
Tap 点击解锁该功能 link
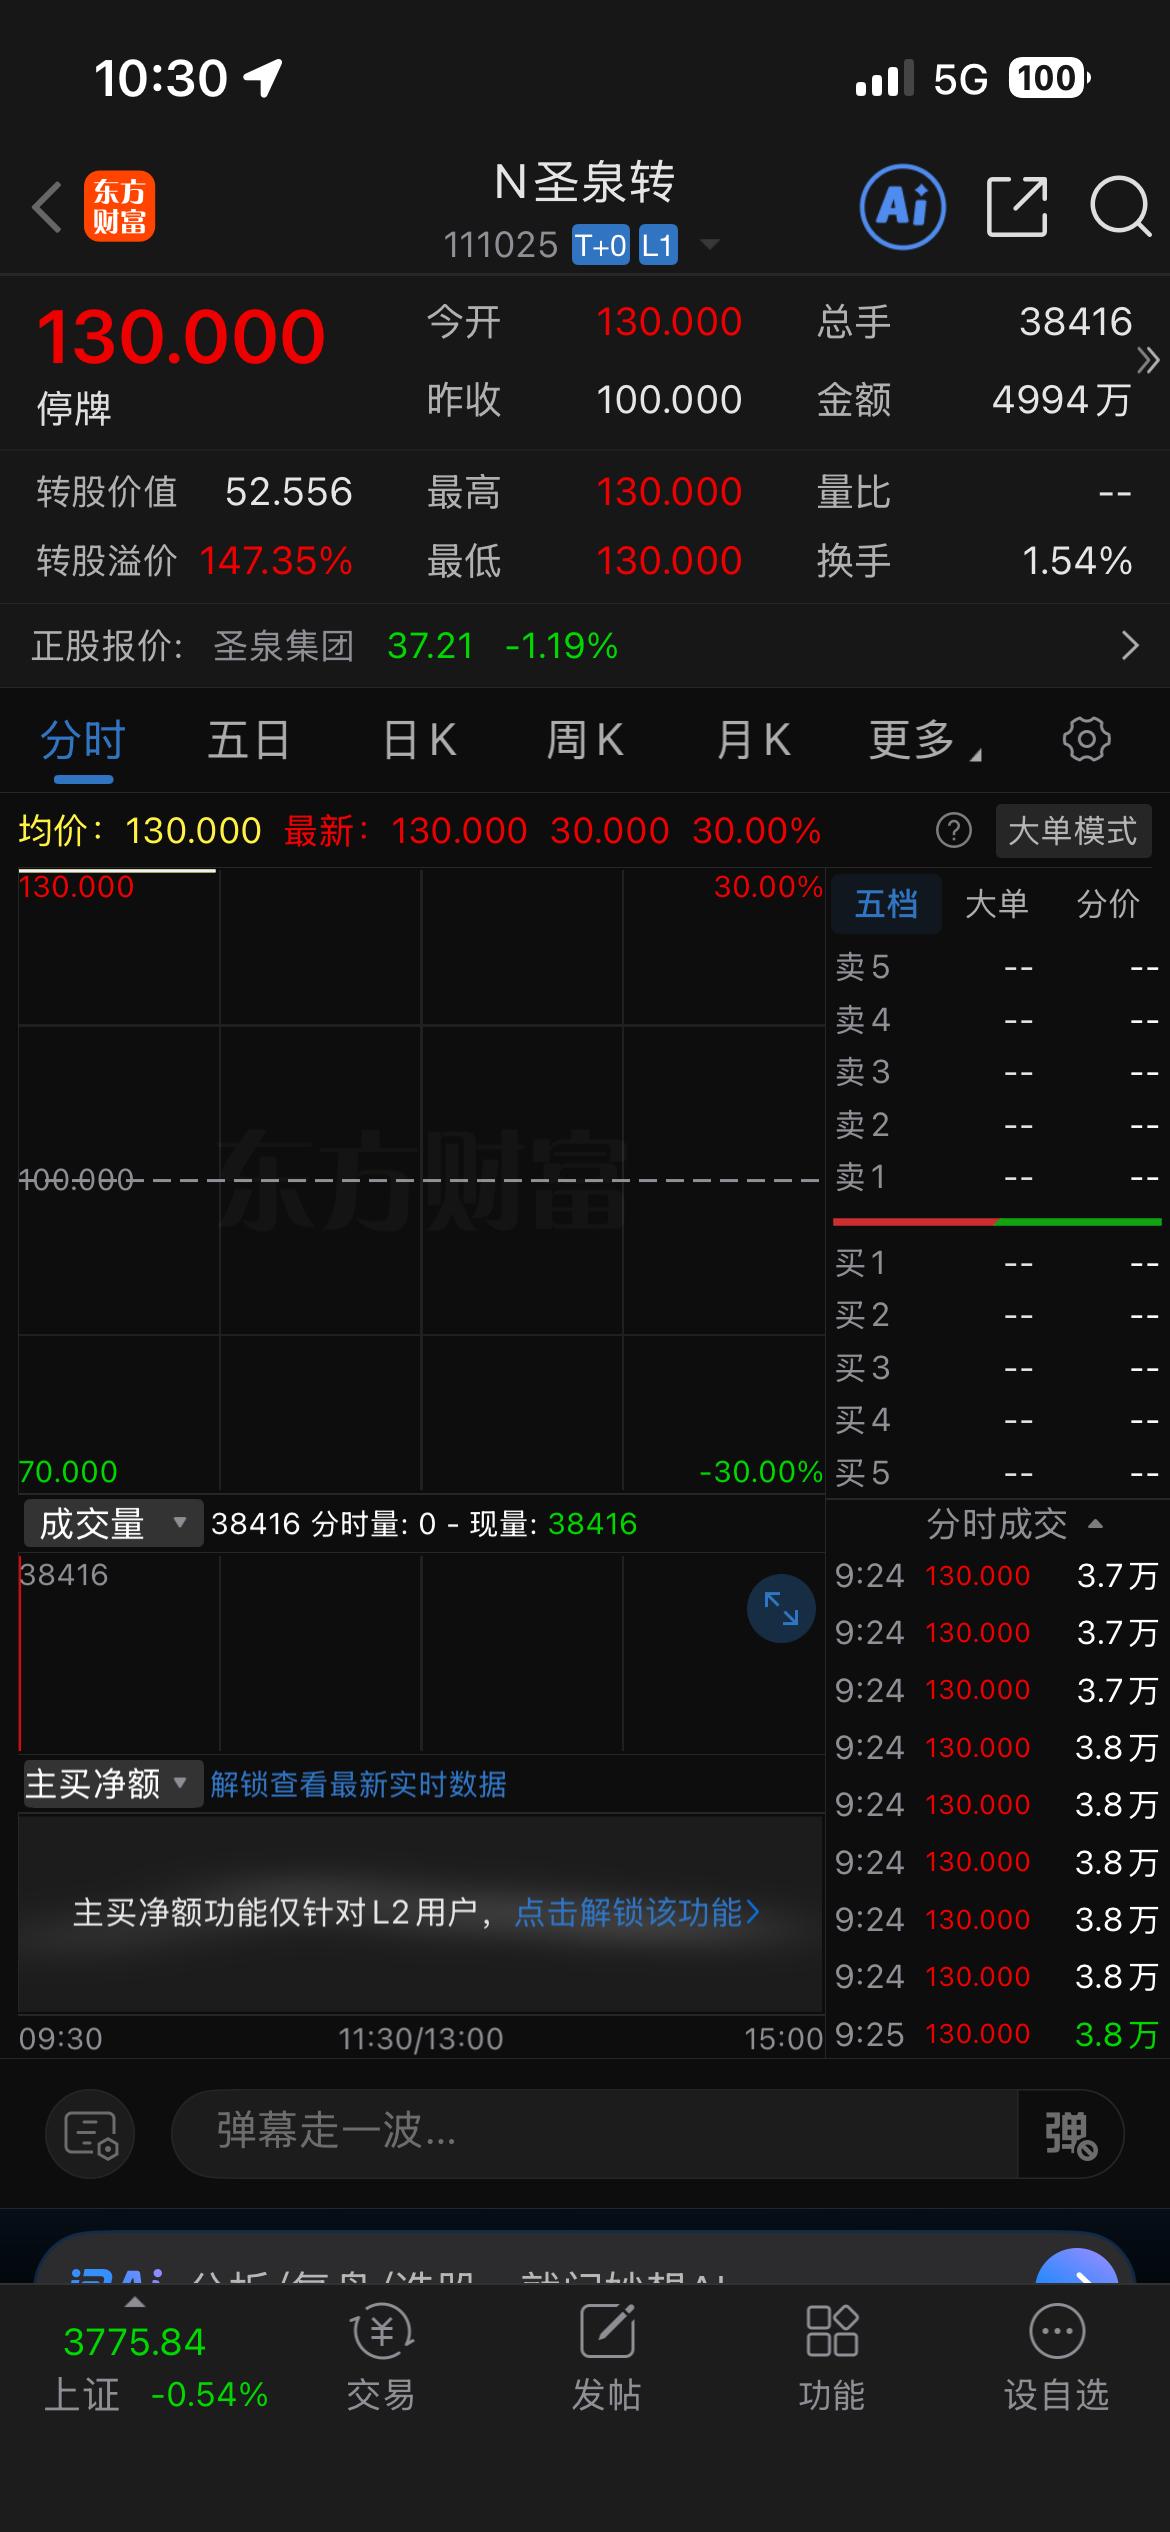coord(637,1913)
